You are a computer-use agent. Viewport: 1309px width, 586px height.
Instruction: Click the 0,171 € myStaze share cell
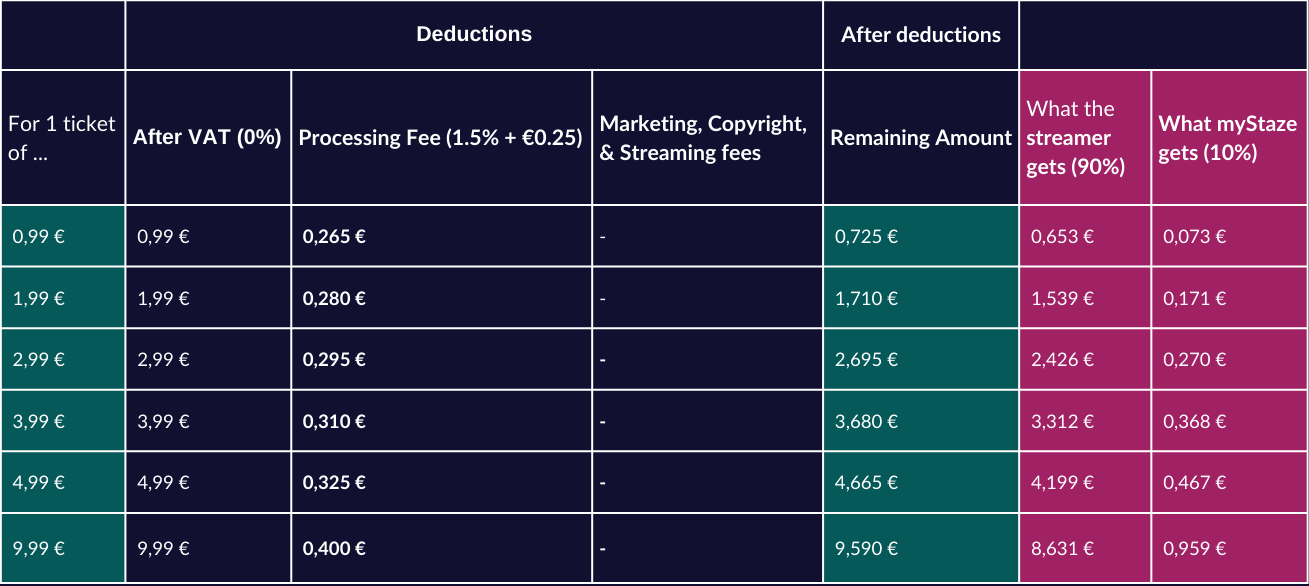click(x=1194, y=298)
